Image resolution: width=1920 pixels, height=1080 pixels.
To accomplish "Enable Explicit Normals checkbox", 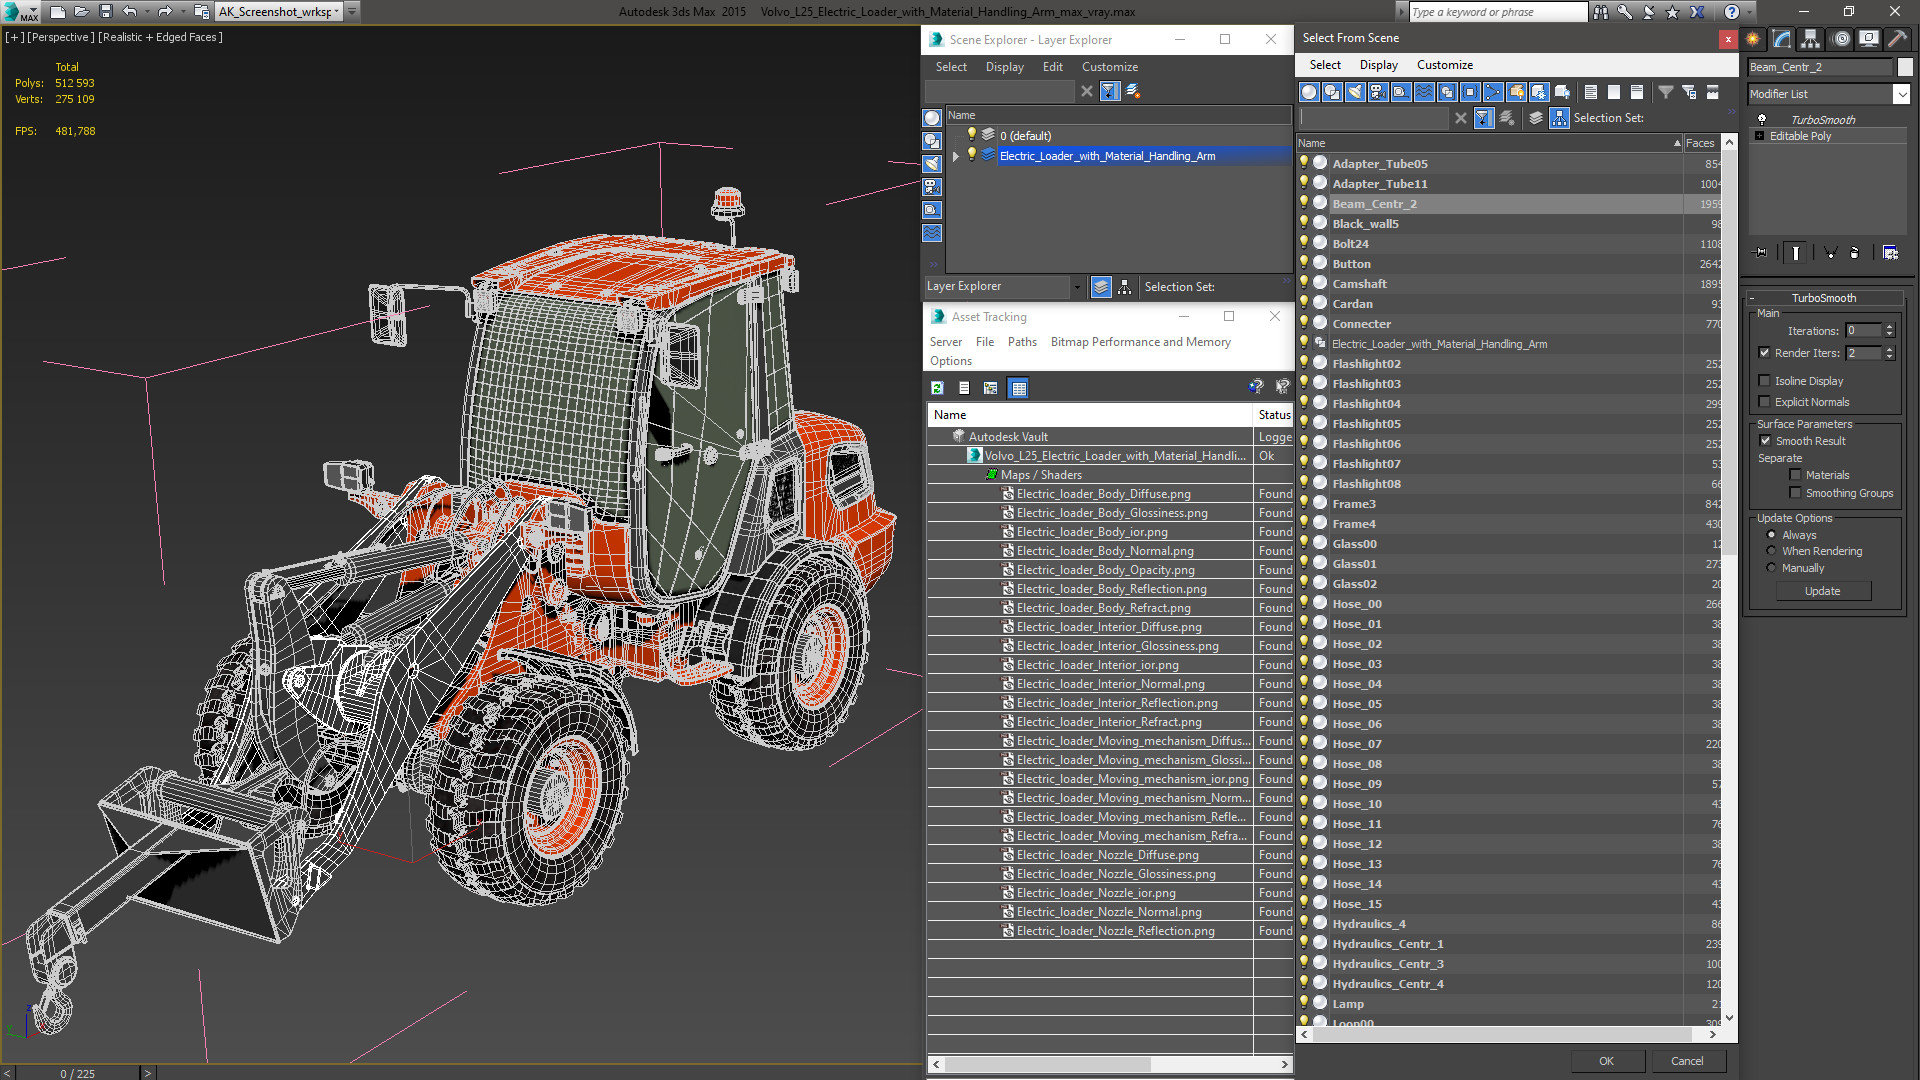I will coord(1764,402).
